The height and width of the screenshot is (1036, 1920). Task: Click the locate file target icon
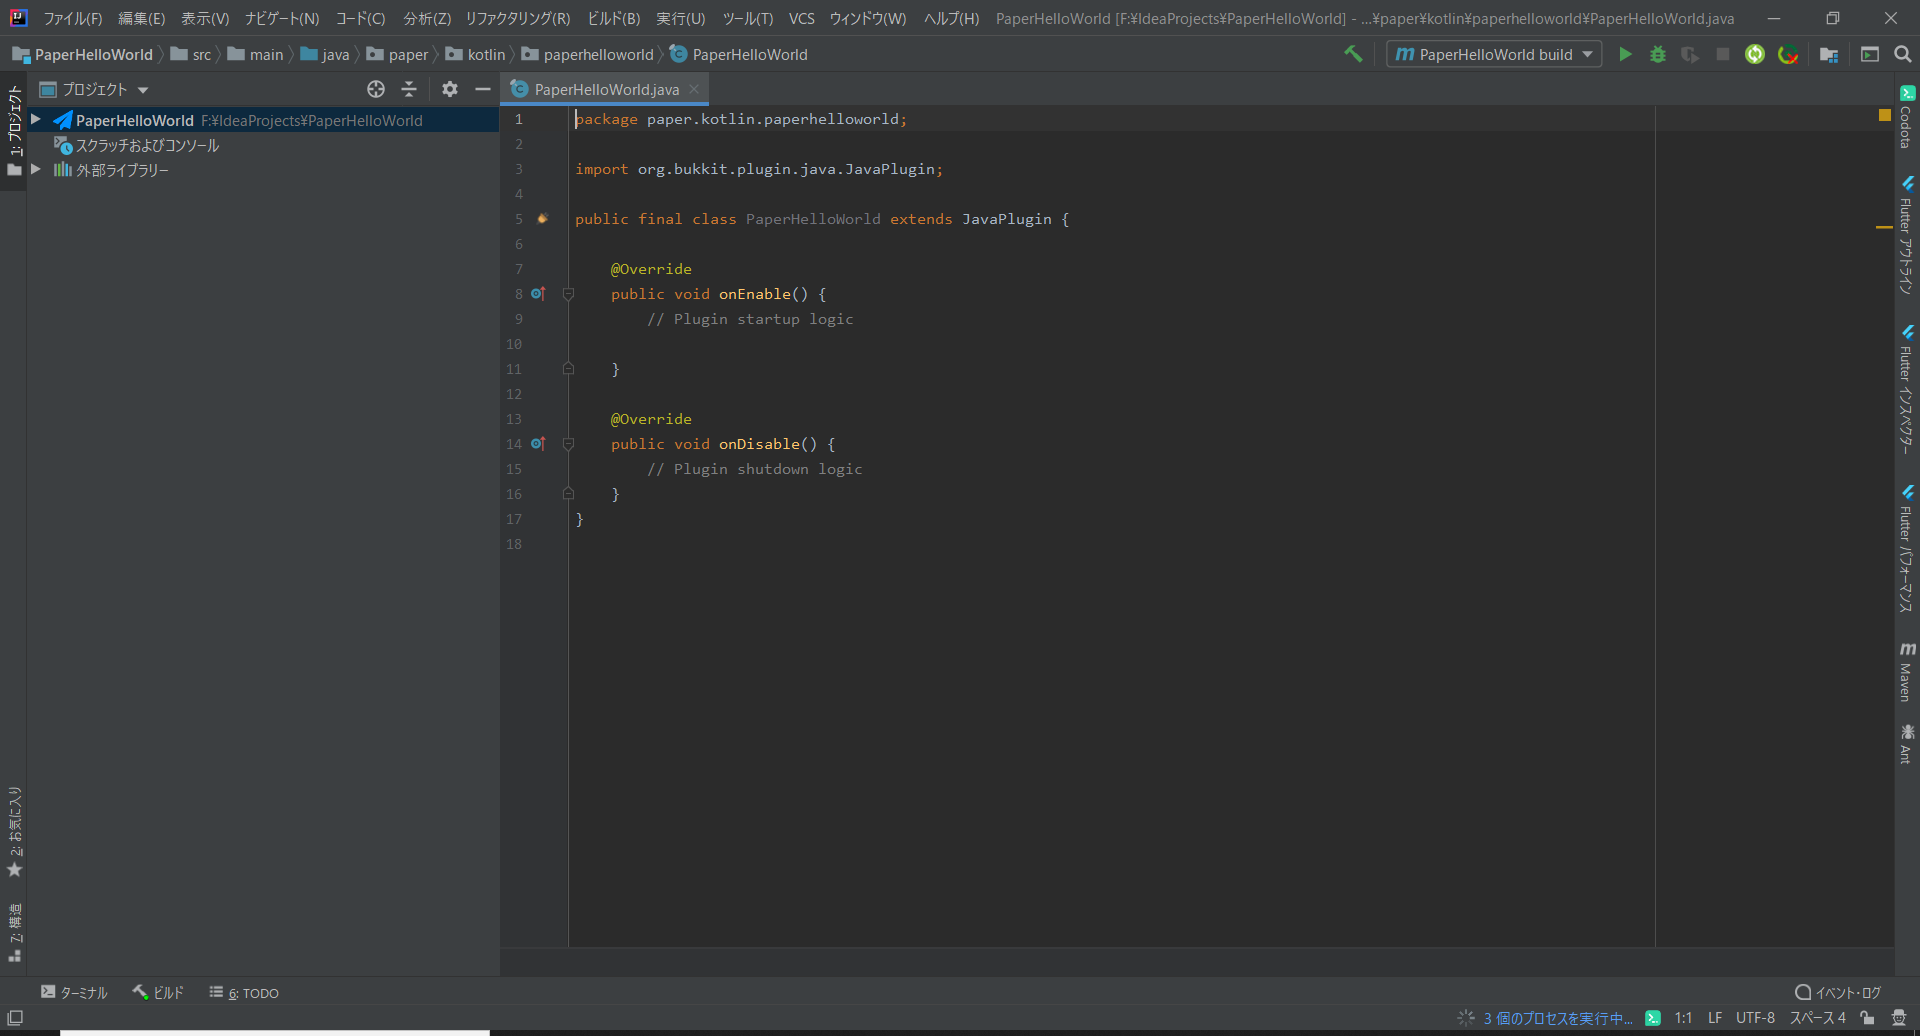pos(376,89)
